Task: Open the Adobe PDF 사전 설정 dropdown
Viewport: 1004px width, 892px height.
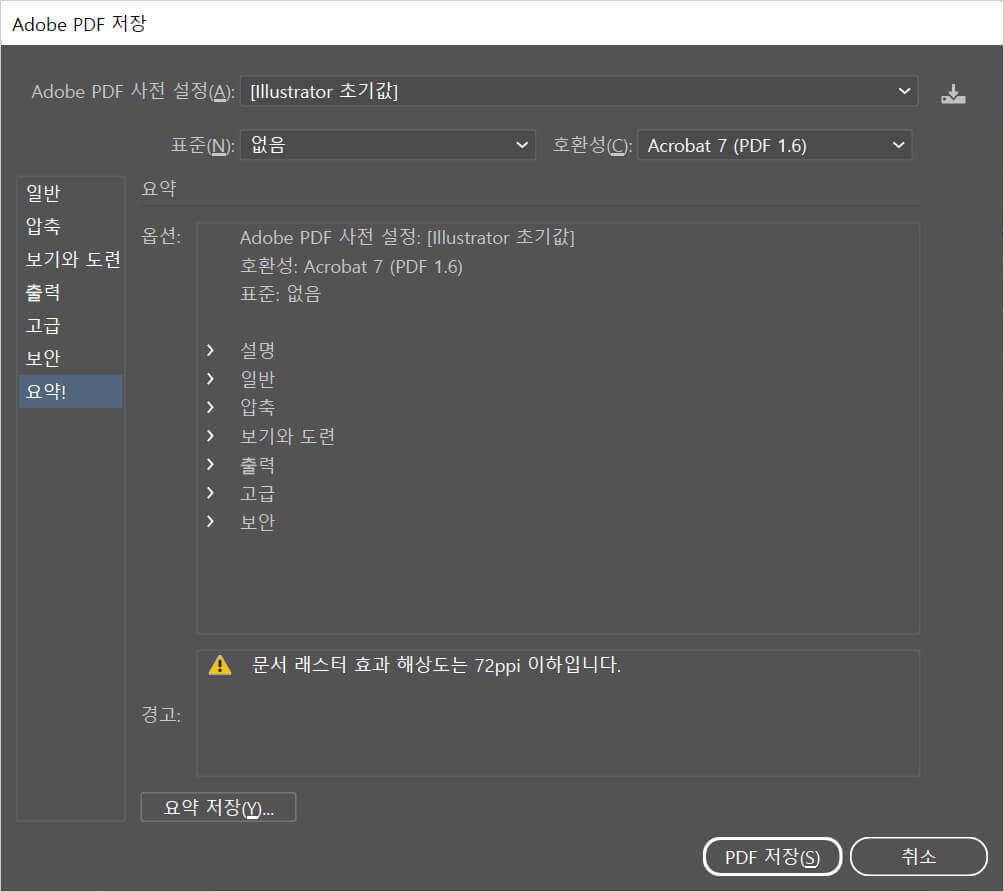Action: [x=579, y=91]
